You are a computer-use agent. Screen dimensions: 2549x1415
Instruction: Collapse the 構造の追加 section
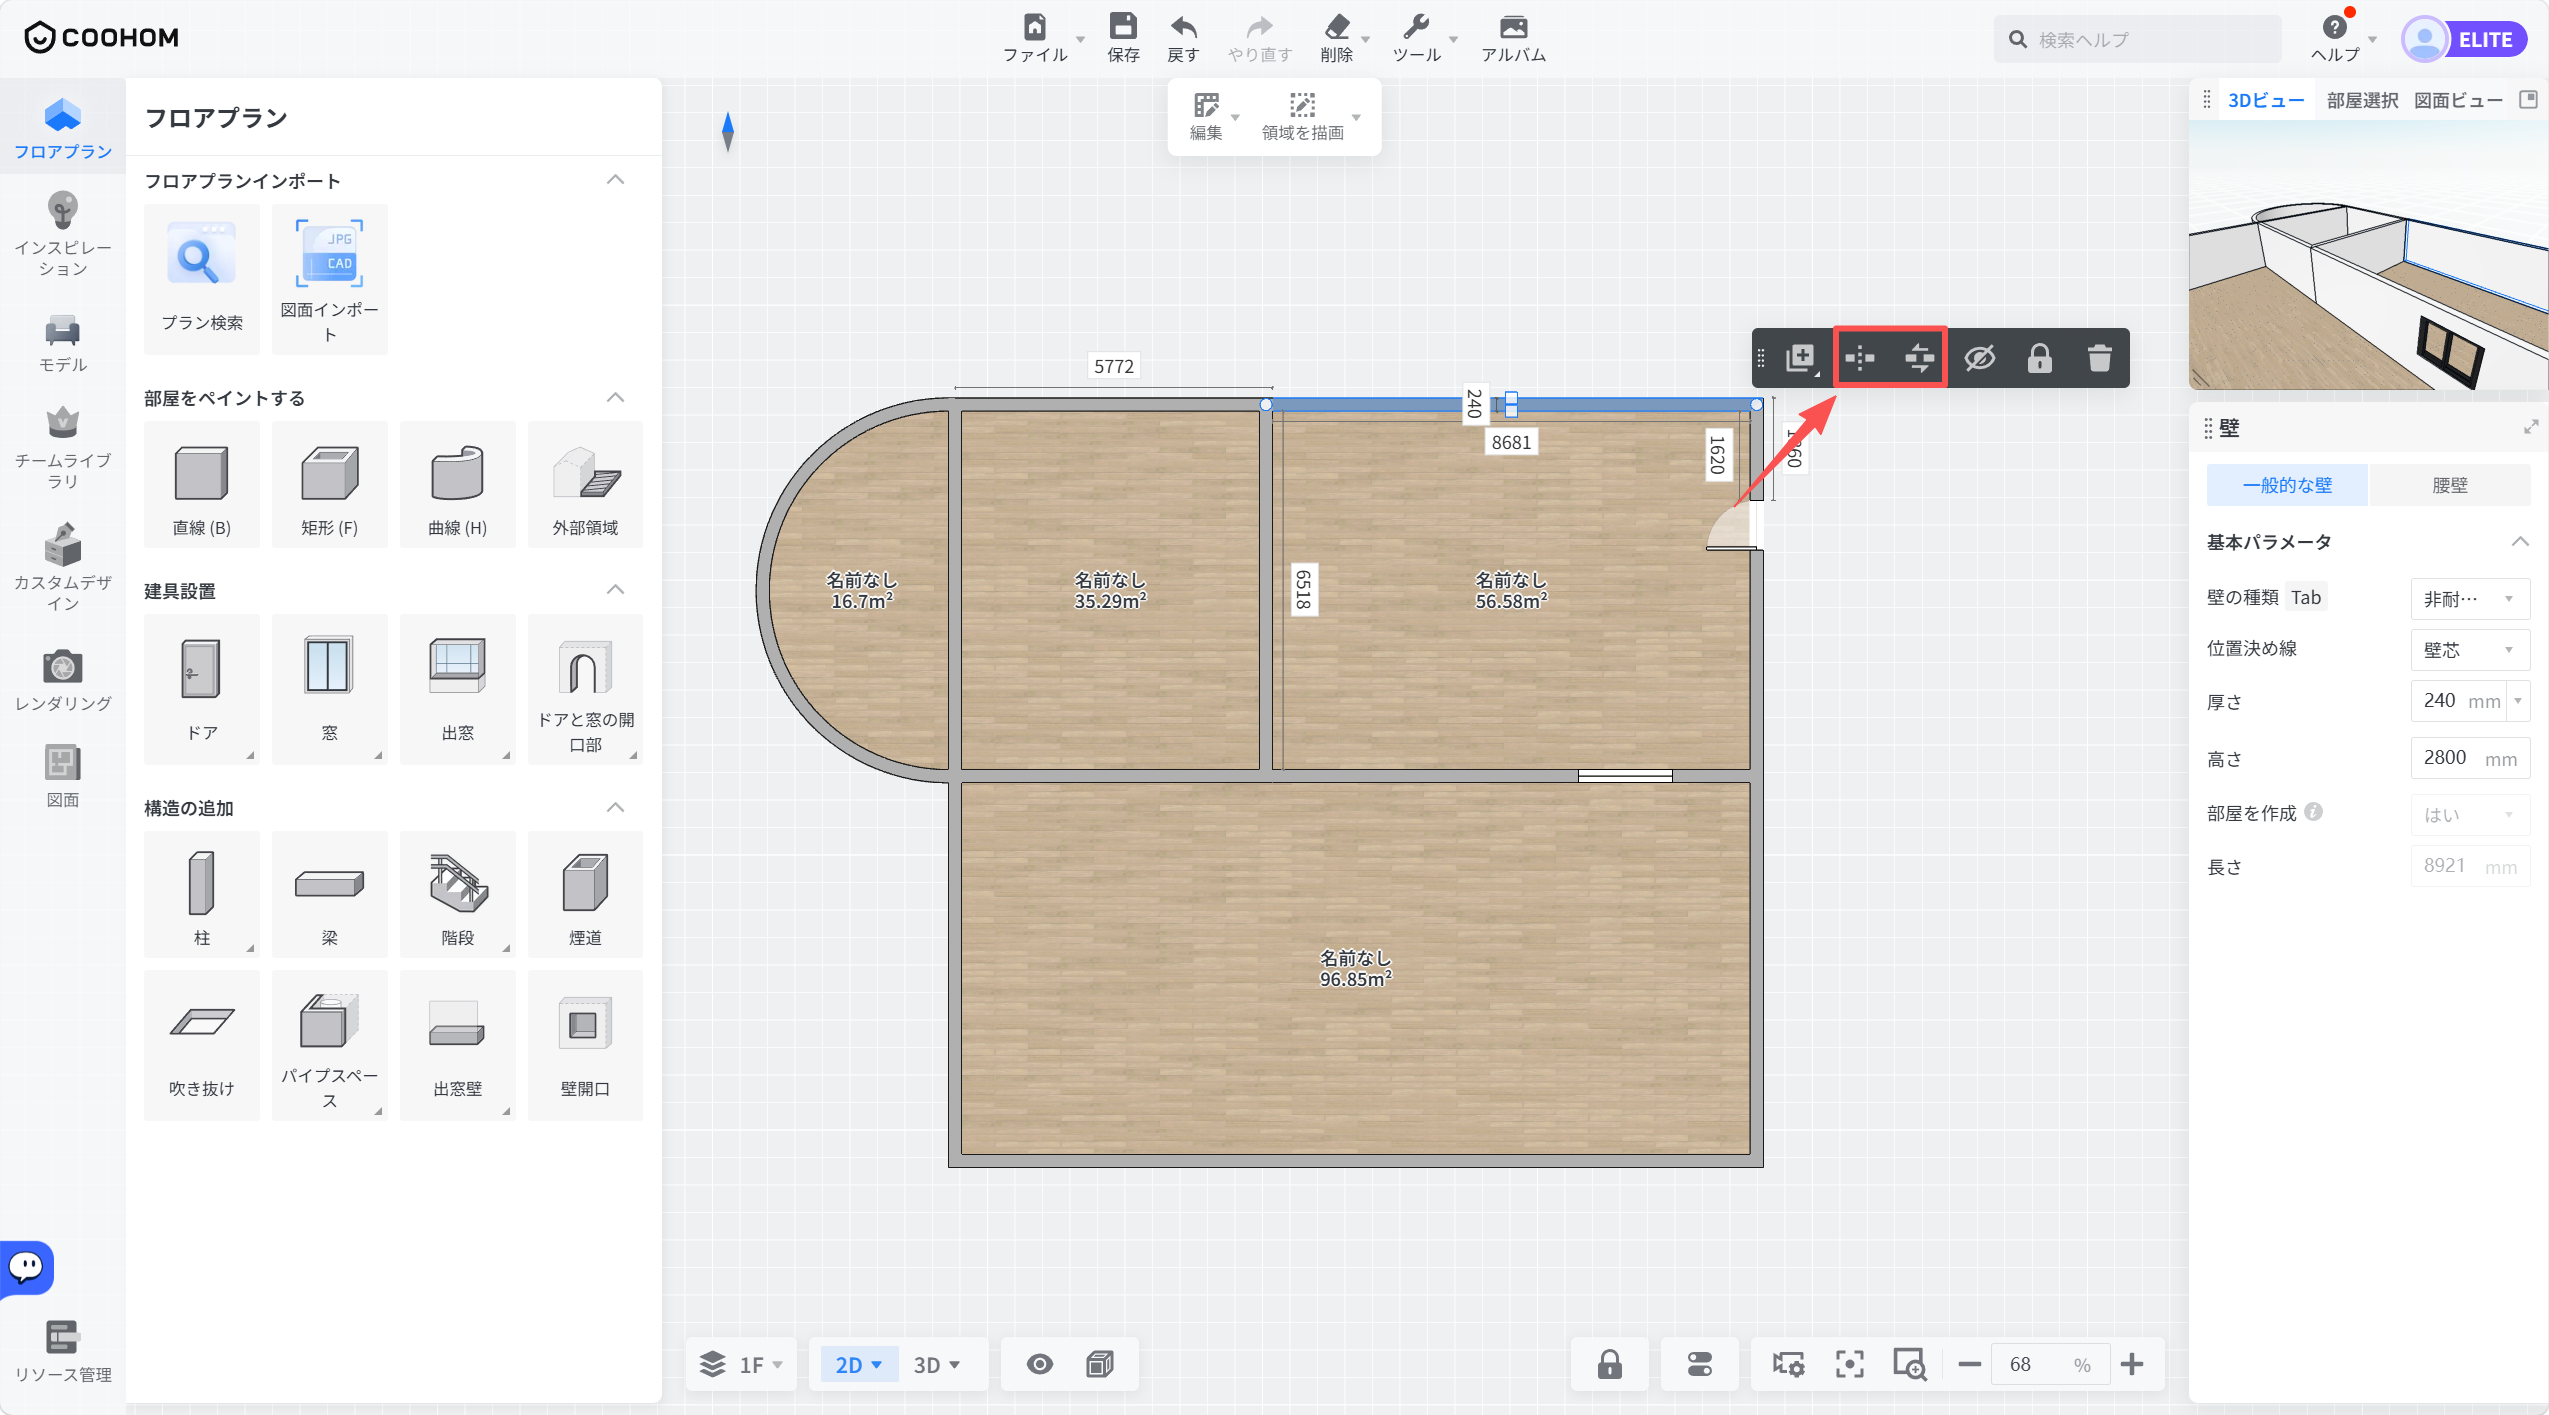tap(616, 808)
